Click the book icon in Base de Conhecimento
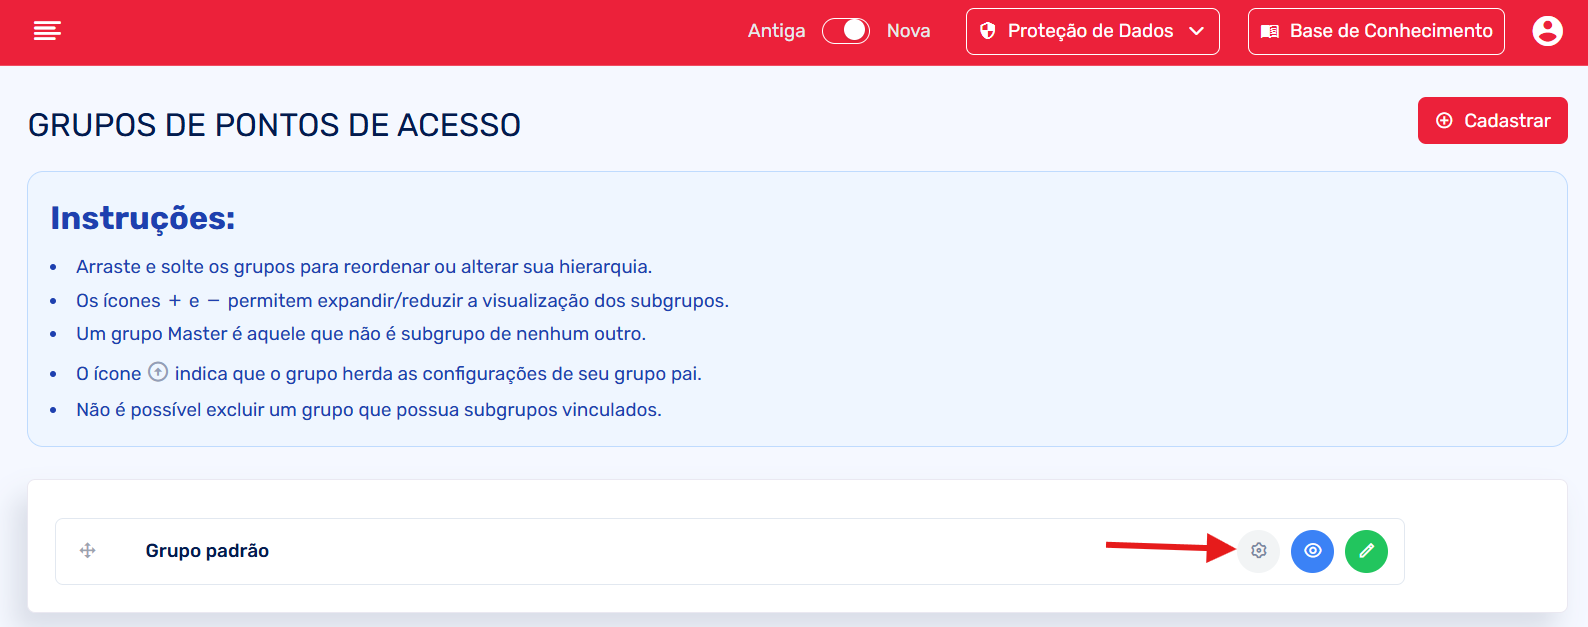The width and height of the screenshot is (1588, 627). pyautogui.click(x=1270, y=31)
